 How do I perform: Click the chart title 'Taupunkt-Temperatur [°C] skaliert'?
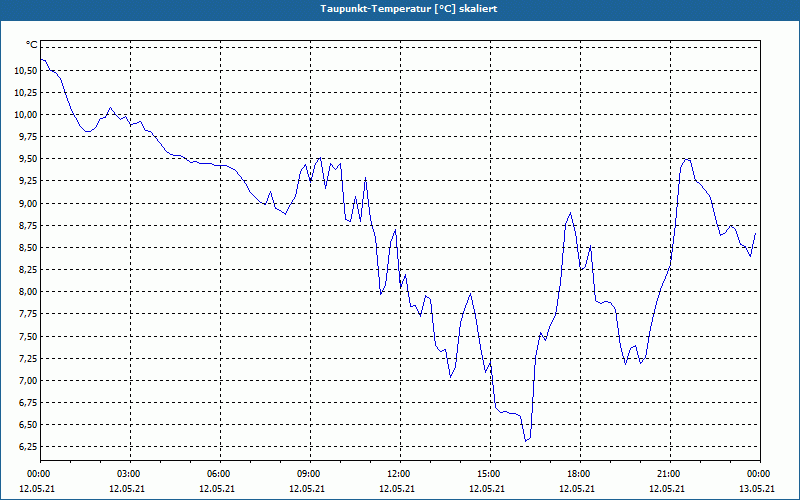point(409,9)
